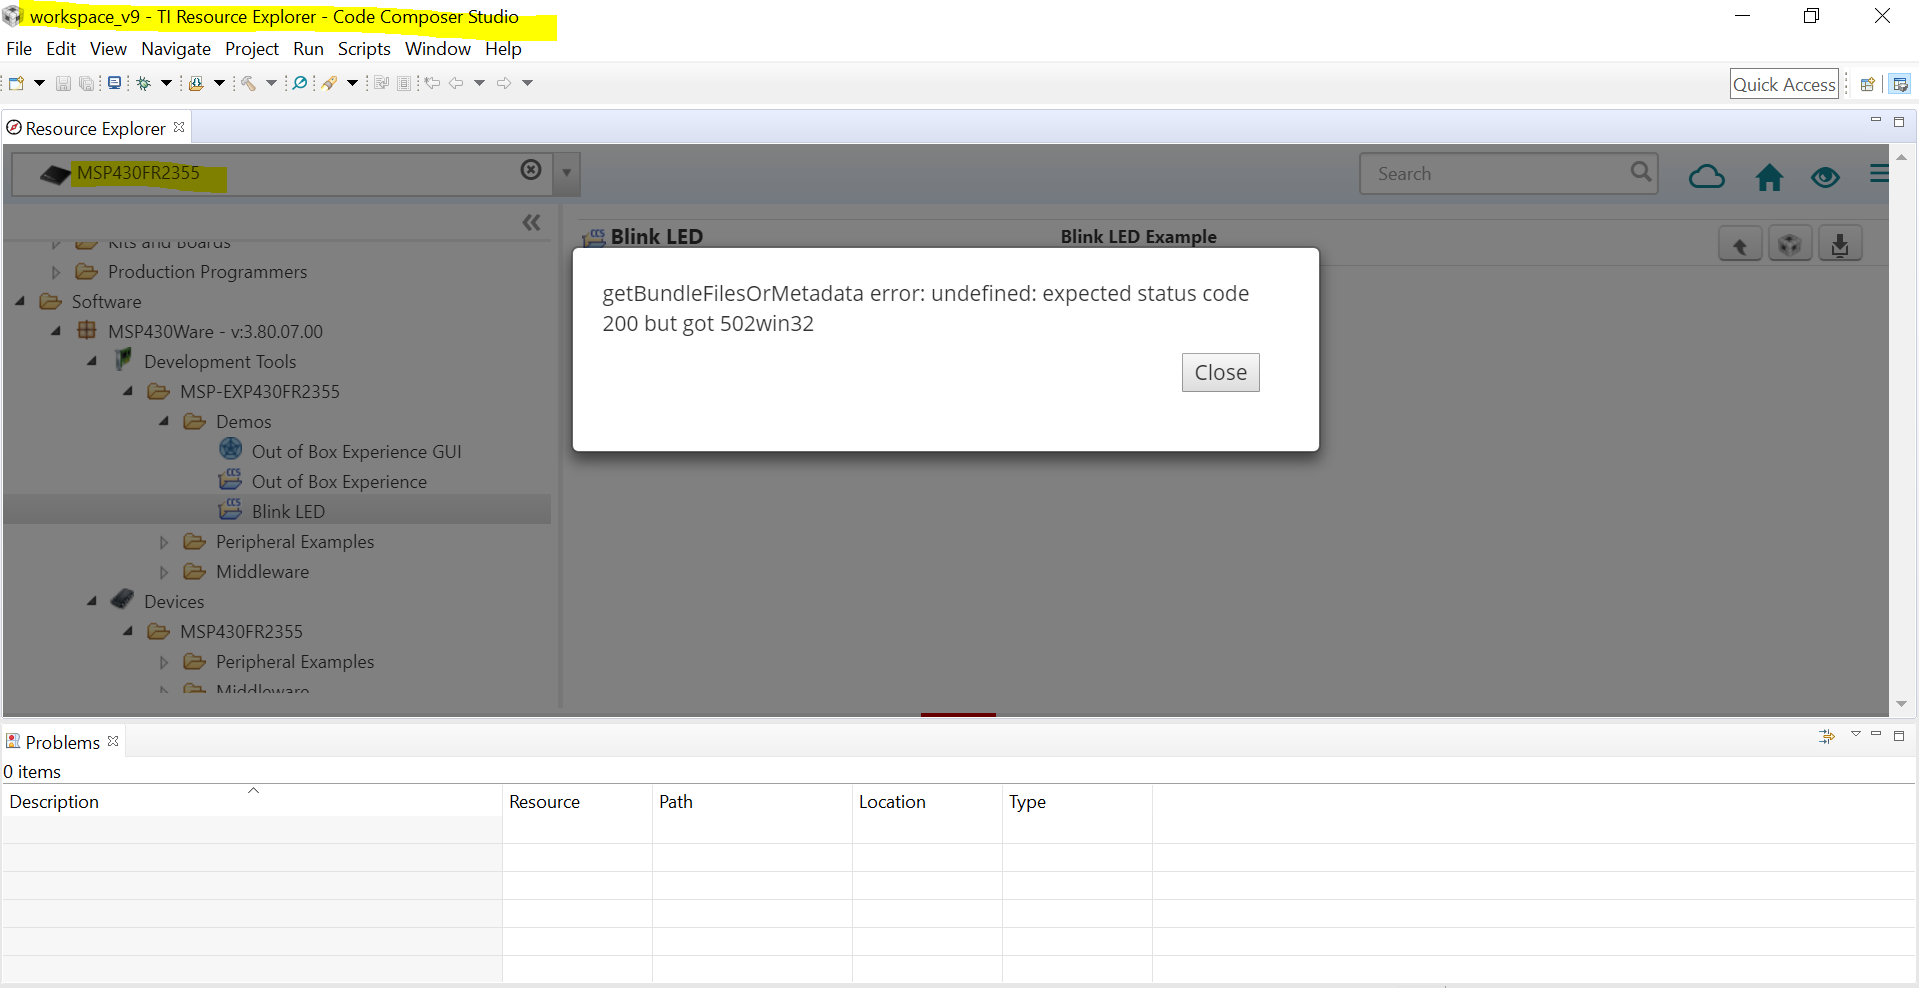Image resolution: width=1919 pixels, height=988 pixels.
Task: Click the Quick Access field
Action: coord(1784,84)
